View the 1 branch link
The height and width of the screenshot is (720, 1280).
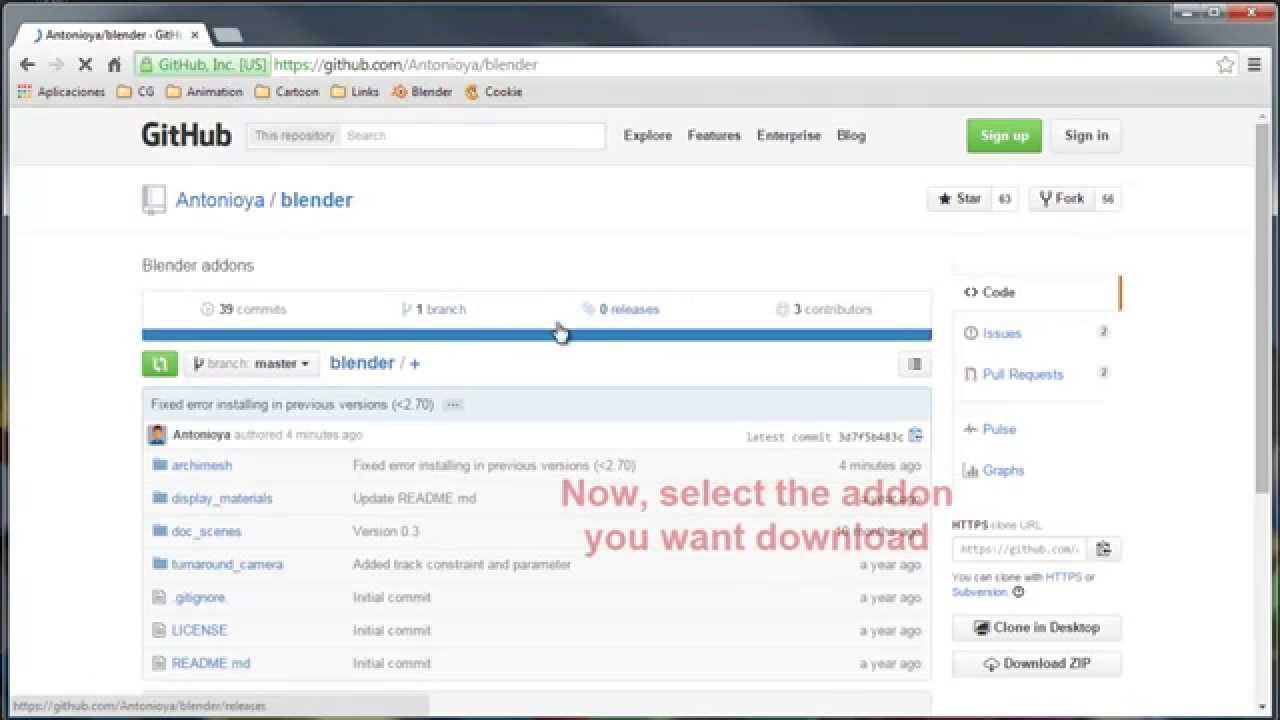433,309
